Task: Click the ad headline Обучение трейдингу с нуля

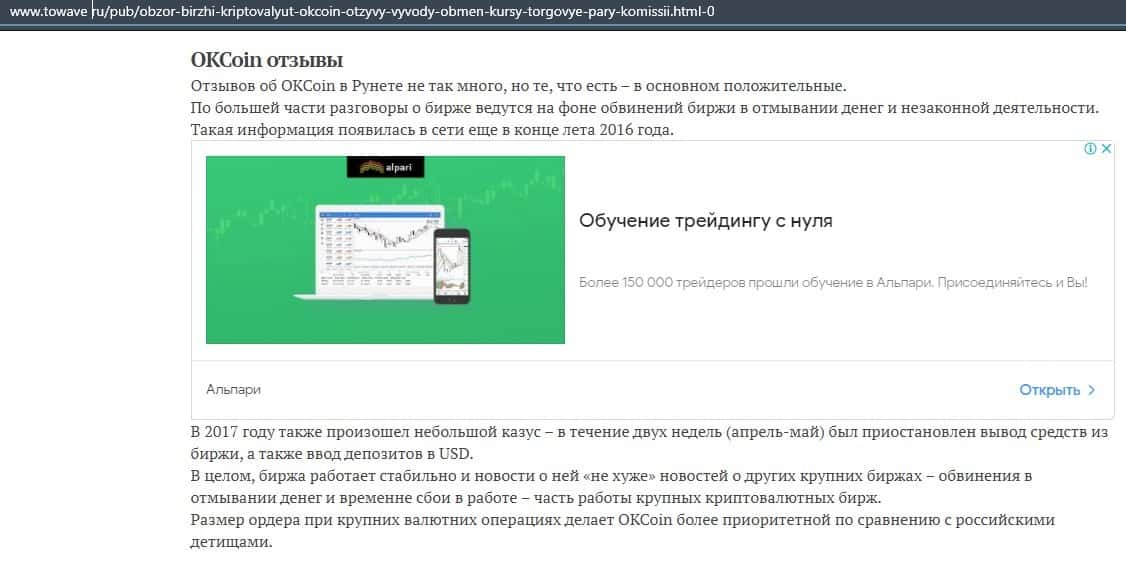Action: point(706,221)
